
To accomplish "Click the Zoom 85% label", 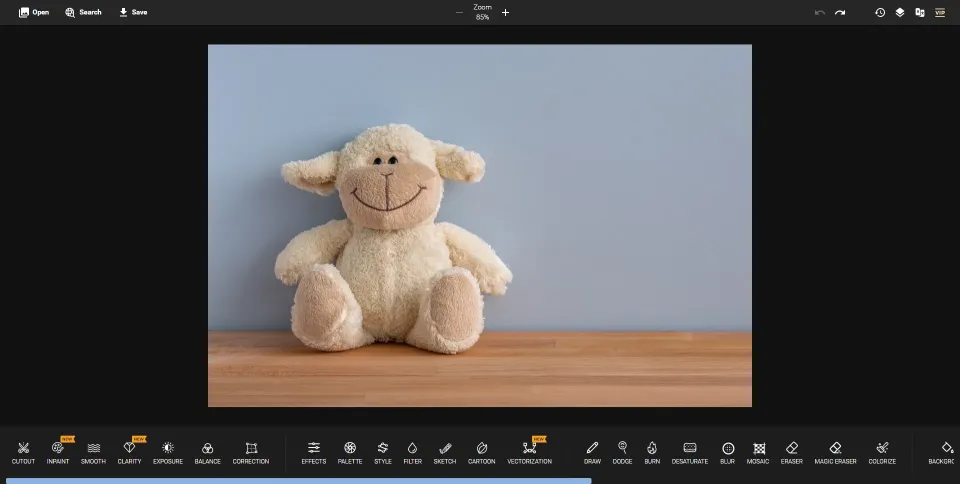I will coord(482,12).
